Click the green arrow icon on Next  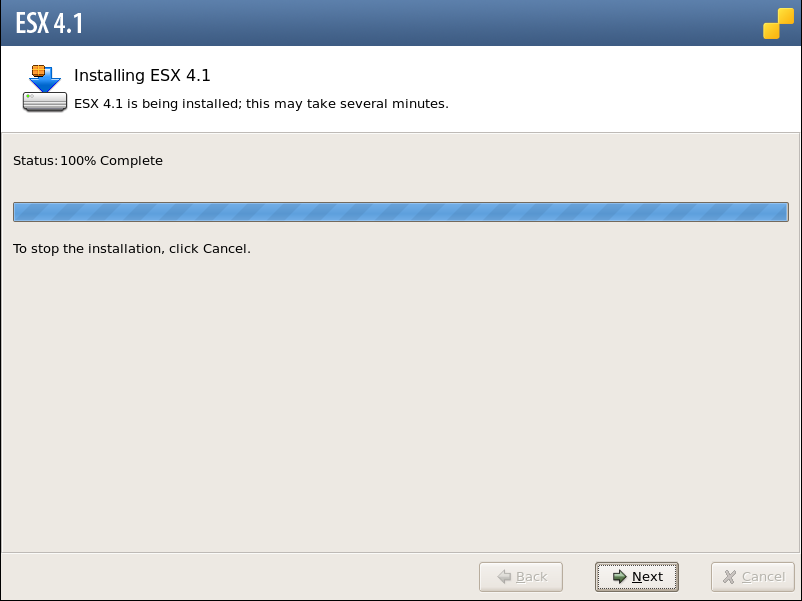coord(619,576)
